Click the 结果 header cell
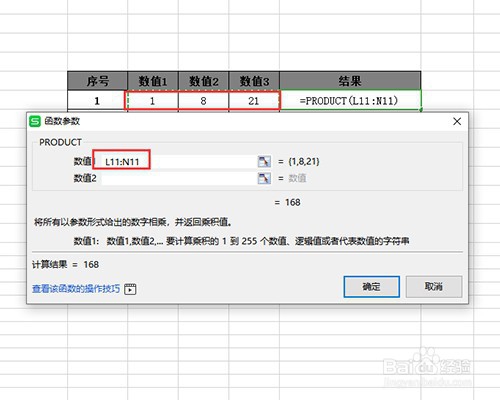 pos(350,81)
